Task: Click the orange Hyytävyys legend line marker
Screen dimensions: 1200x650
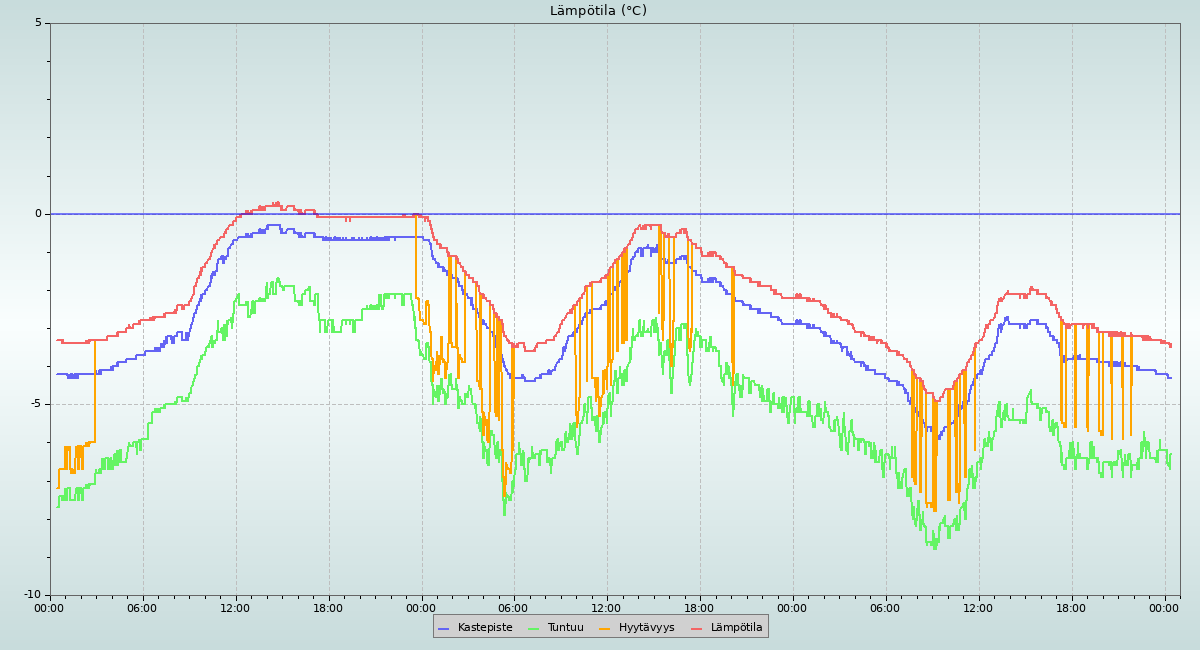Action: point(605,628)
